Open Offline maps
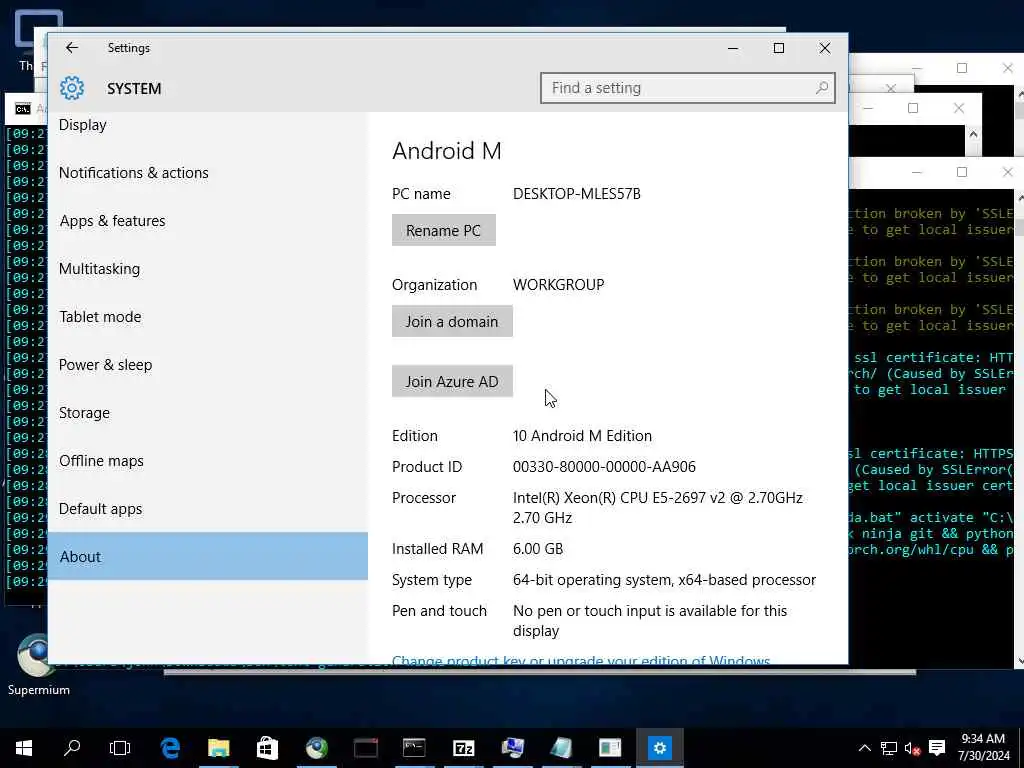This screenshot has height=768, width=1024. tap(101, 460)
